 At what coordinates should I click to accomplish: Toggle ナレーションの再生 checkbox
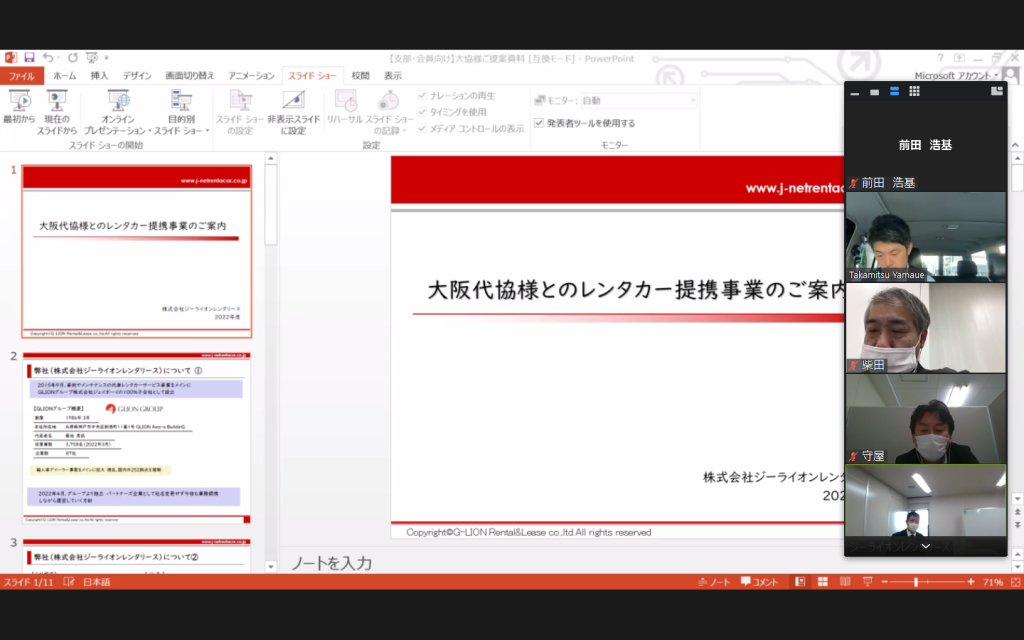(x=422, y=95)
